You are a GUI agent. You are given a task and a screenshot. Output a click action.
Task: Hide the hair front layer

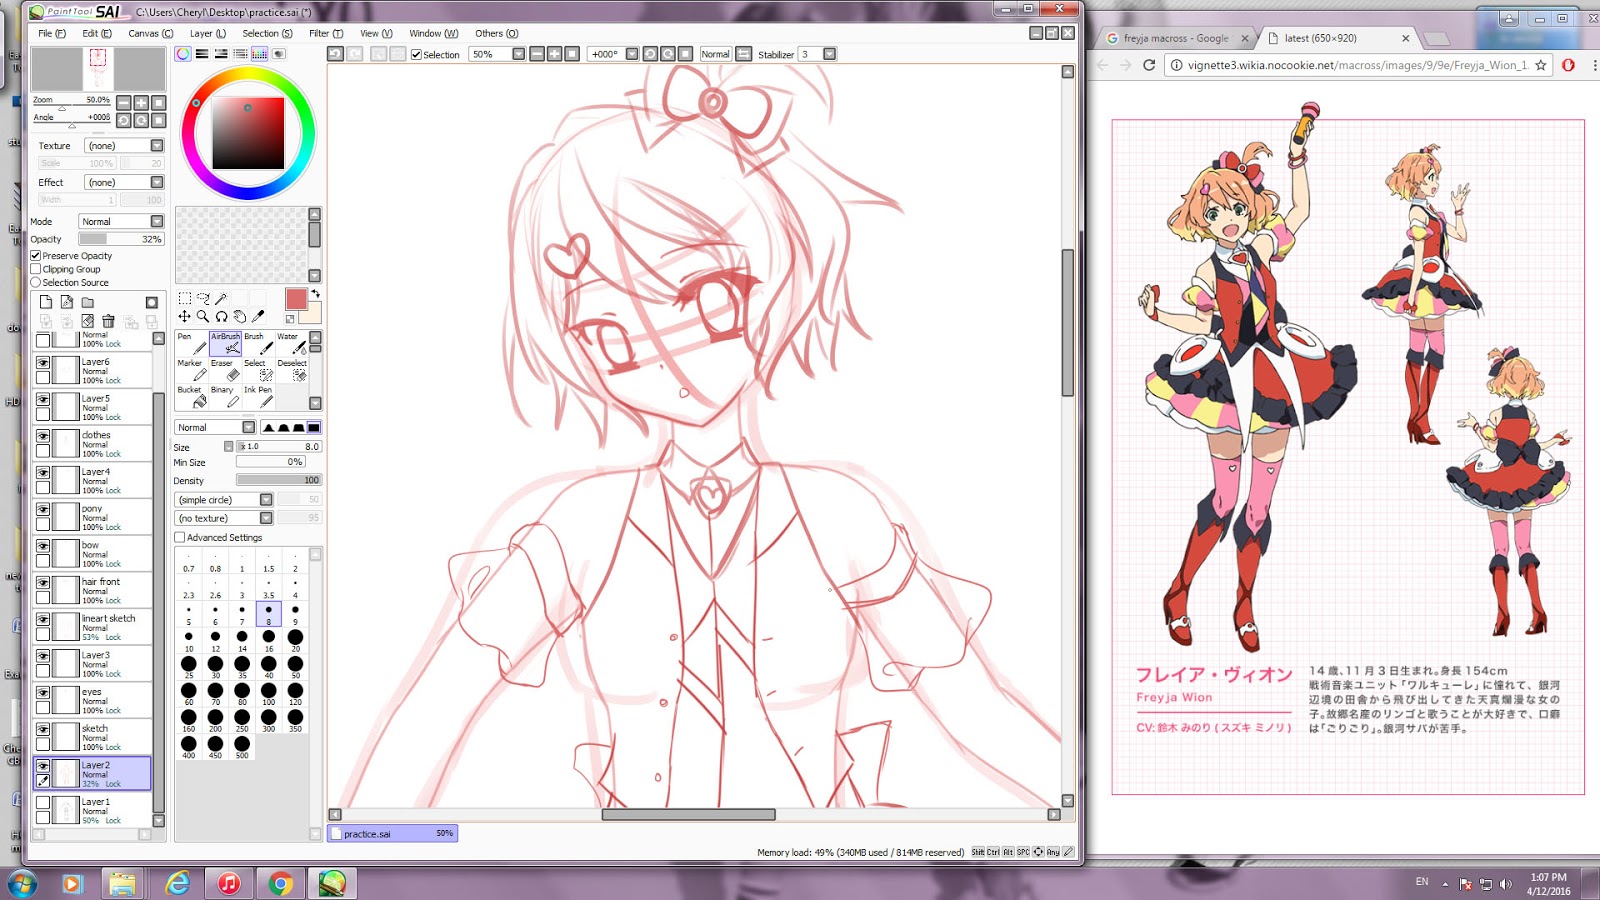tap(43, 583)
